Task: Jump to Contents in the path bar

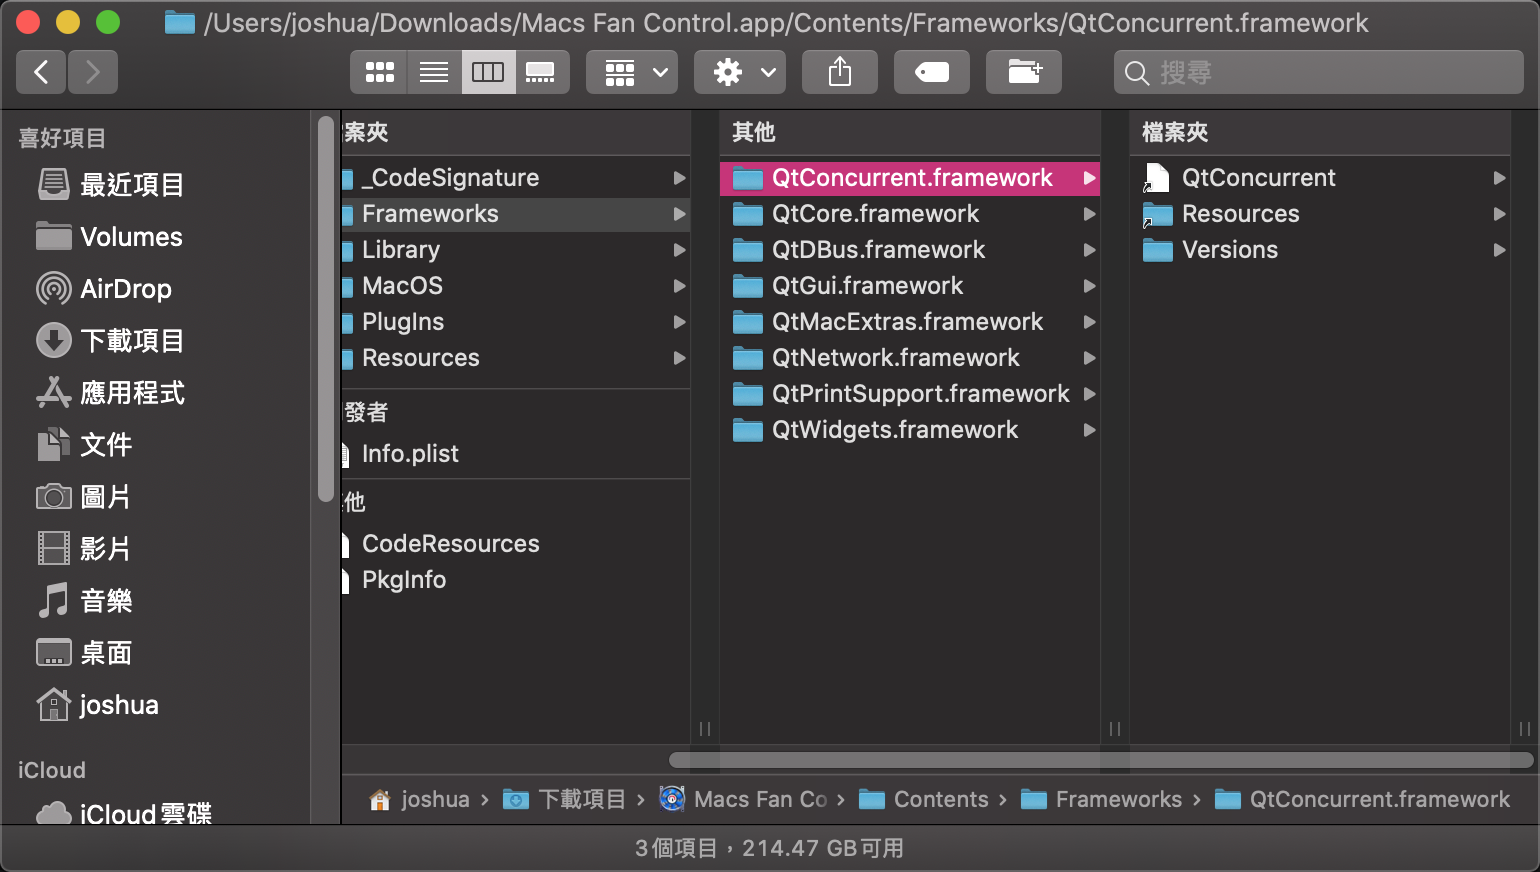Action: click(925, 799)
